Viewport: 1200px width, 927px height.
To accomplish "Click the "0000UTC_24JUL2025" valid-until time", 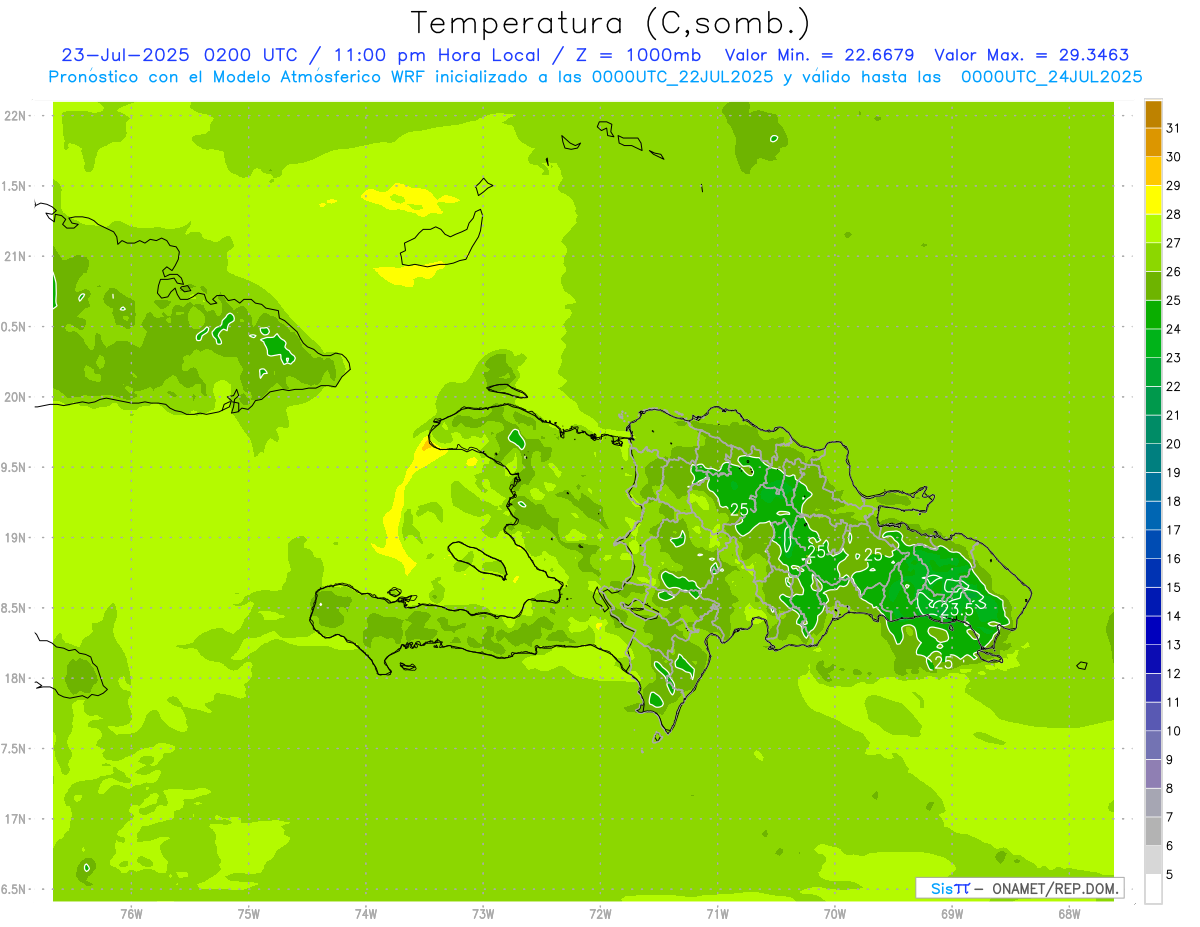I will pyautogui.click(x=1051, y=76).
